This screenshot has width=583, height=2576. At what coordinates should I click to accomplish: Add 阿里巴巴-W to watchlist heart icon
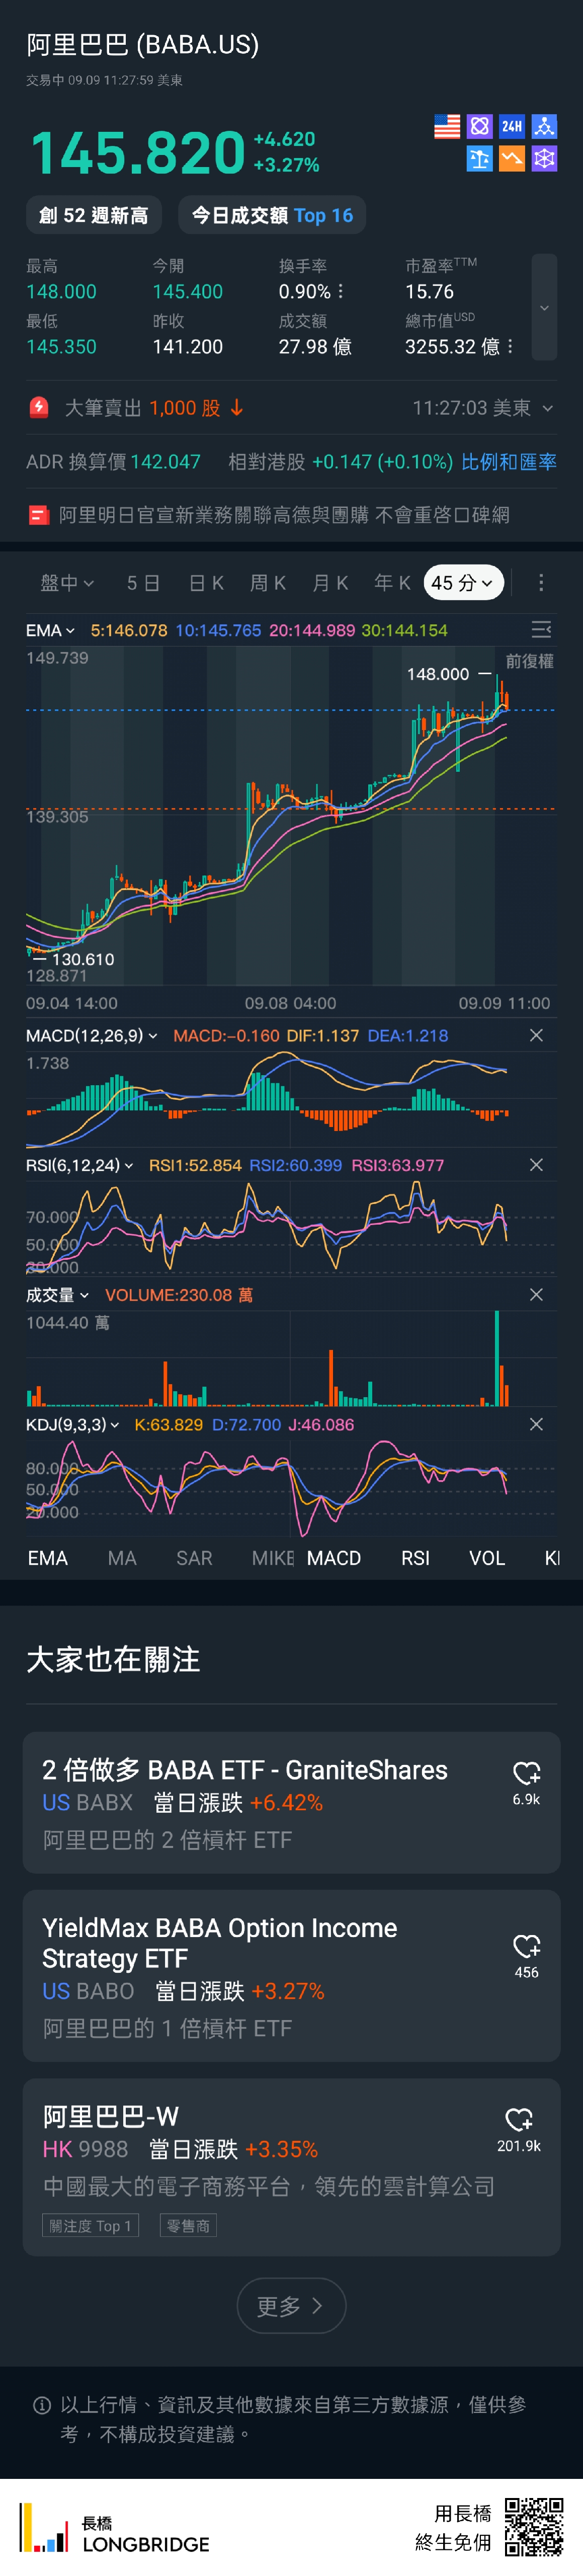pos(519,2120)
